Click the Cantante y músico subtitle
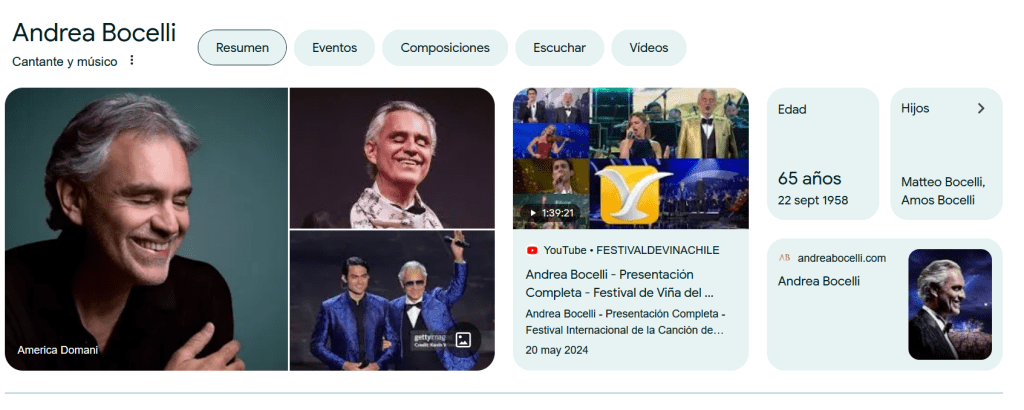Image resolution: width=1024 pixels, height=410 pixels. click(x=65, y=62)
